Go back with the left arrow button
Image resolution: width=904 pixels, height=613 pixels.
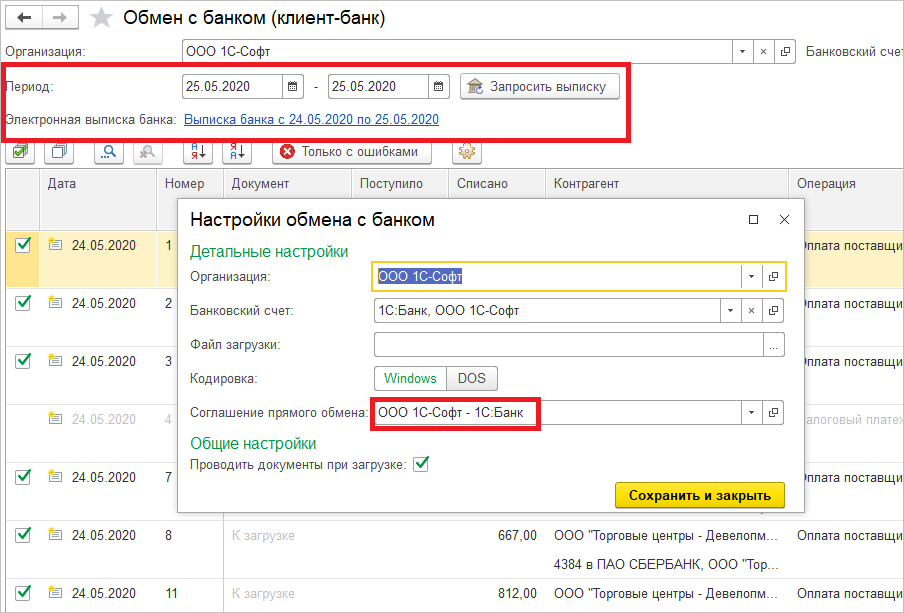[24, 18]
